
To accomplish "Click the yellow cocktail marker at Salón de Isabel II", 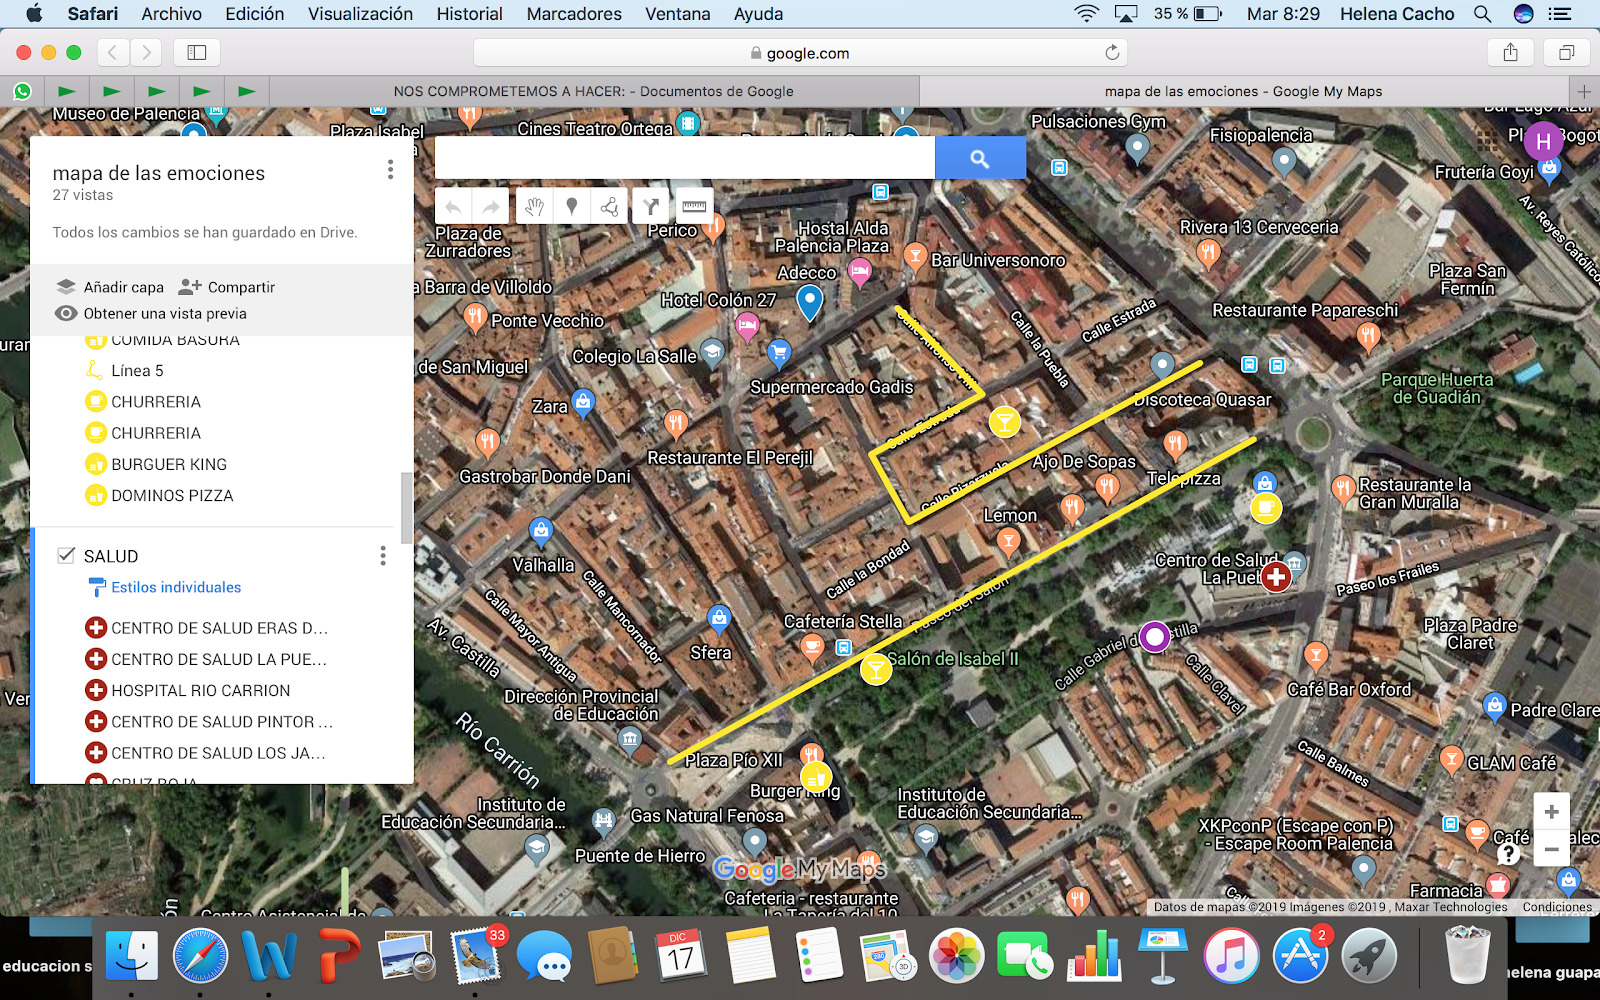I will (876, 669).
